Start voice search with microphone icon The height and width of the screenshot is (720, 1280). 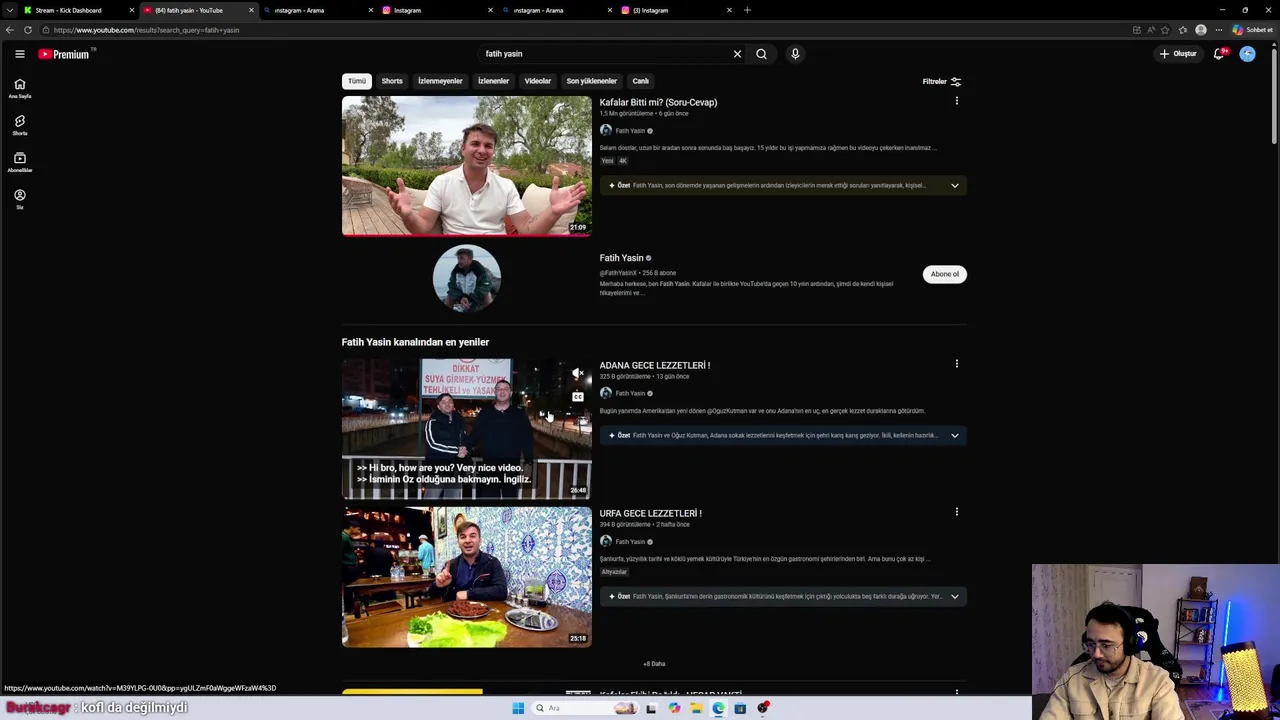tap(795, 54)
